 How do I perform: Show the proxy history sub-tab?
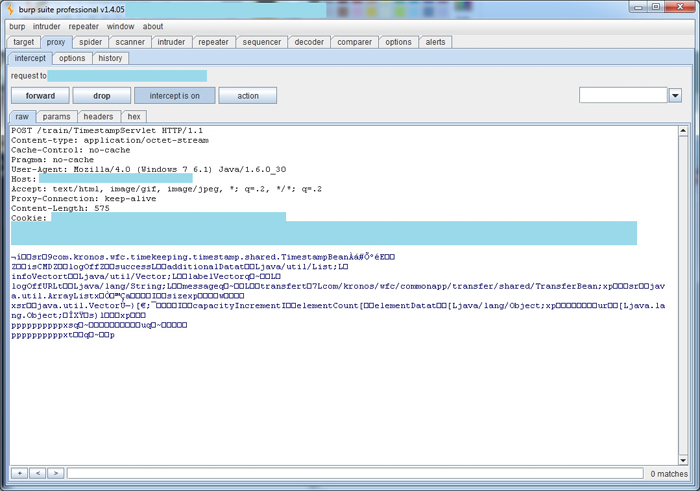tap(110, 58)
